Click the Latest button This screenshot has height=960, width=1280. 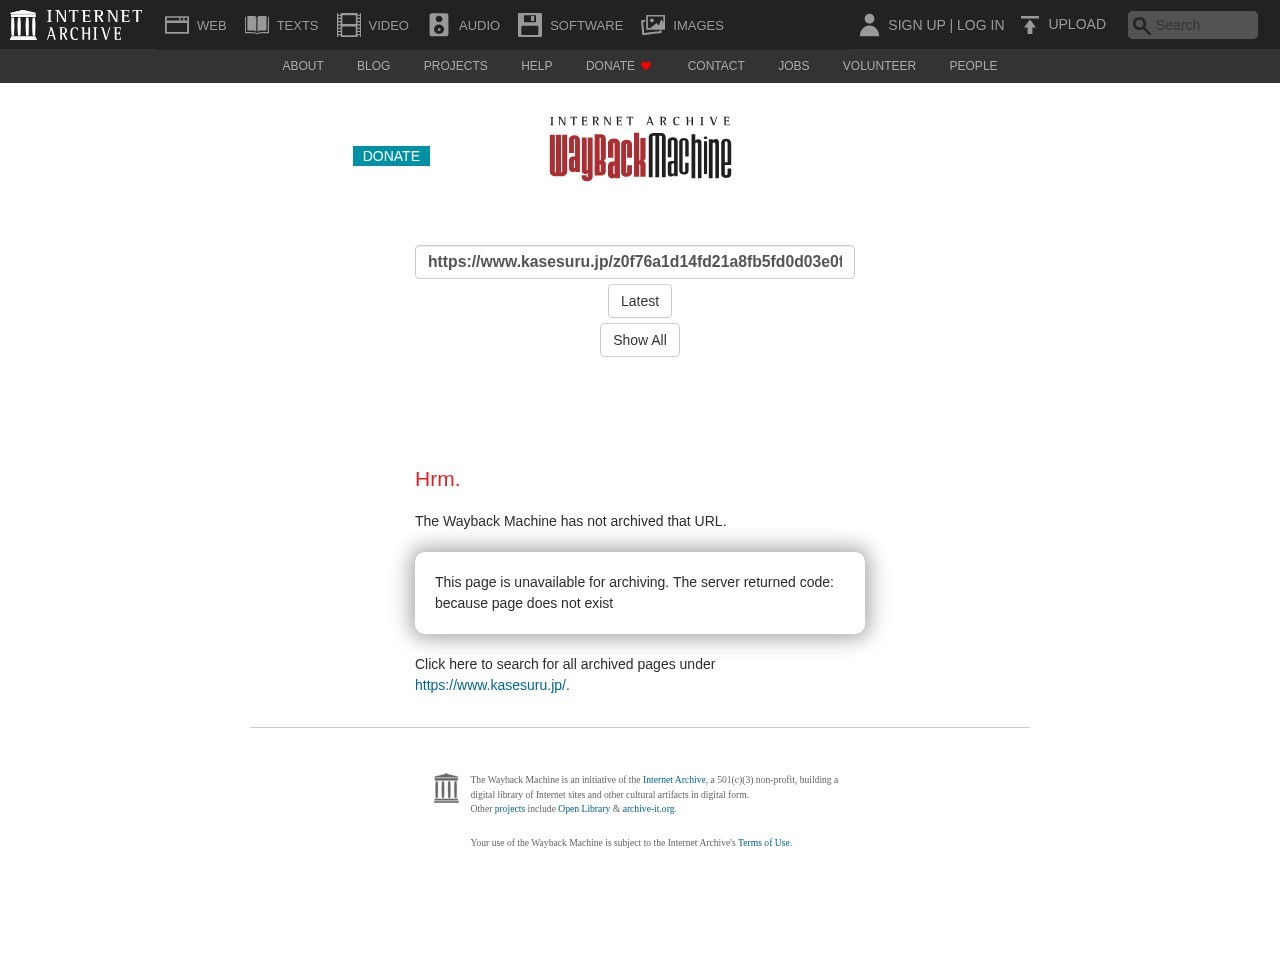(x=640, y=301)
